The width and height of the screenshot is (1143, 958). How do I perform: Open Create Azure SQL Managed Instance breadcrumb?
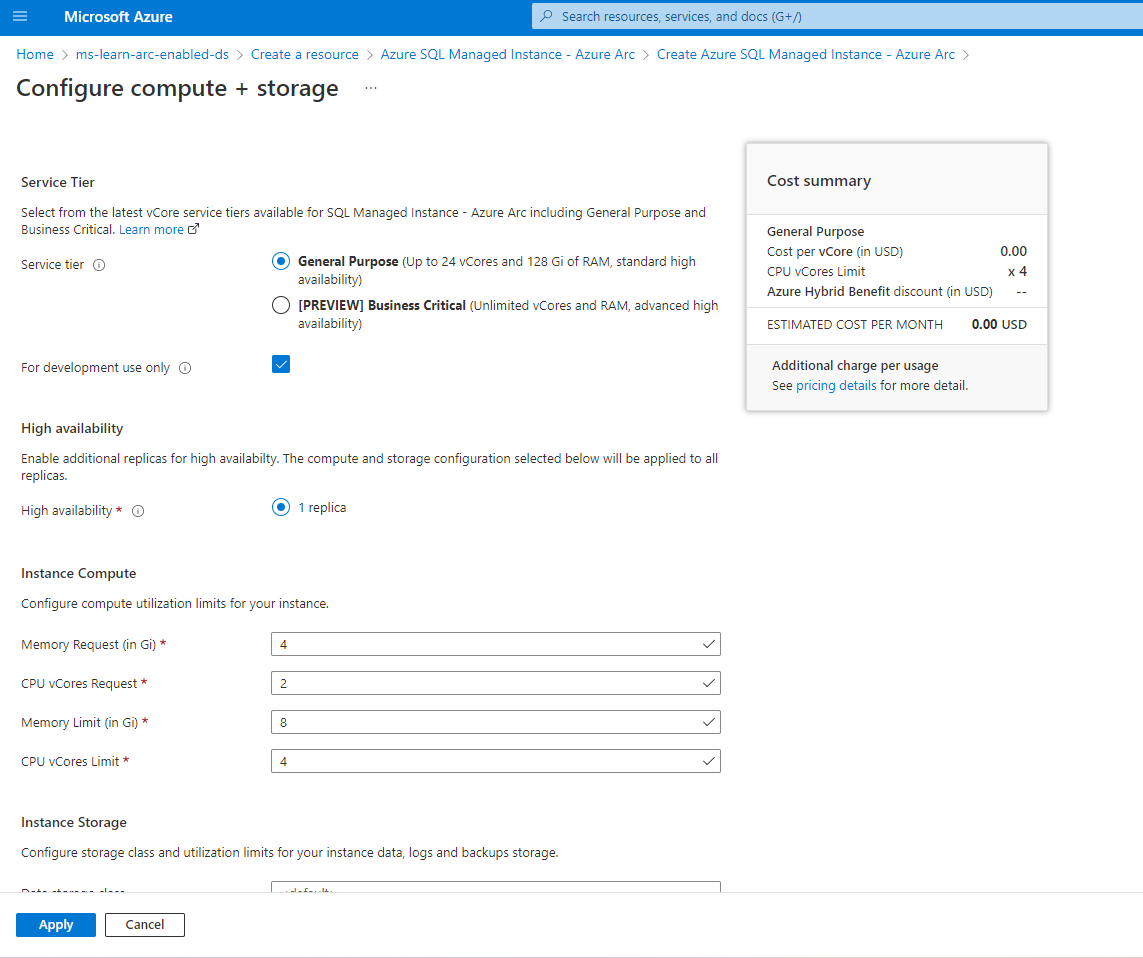[805, 55]
